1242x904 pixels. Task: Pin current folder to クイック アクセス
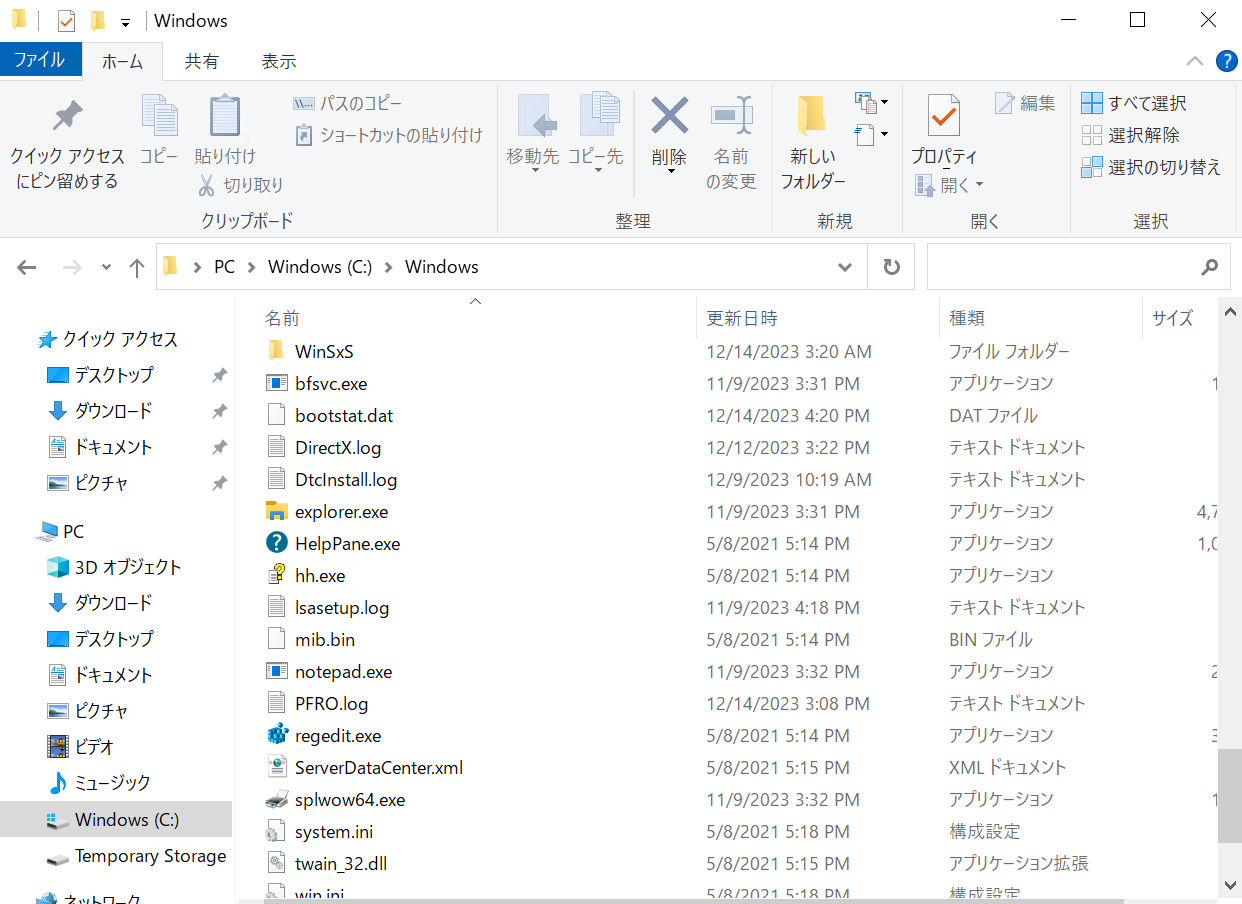[66, 140]
